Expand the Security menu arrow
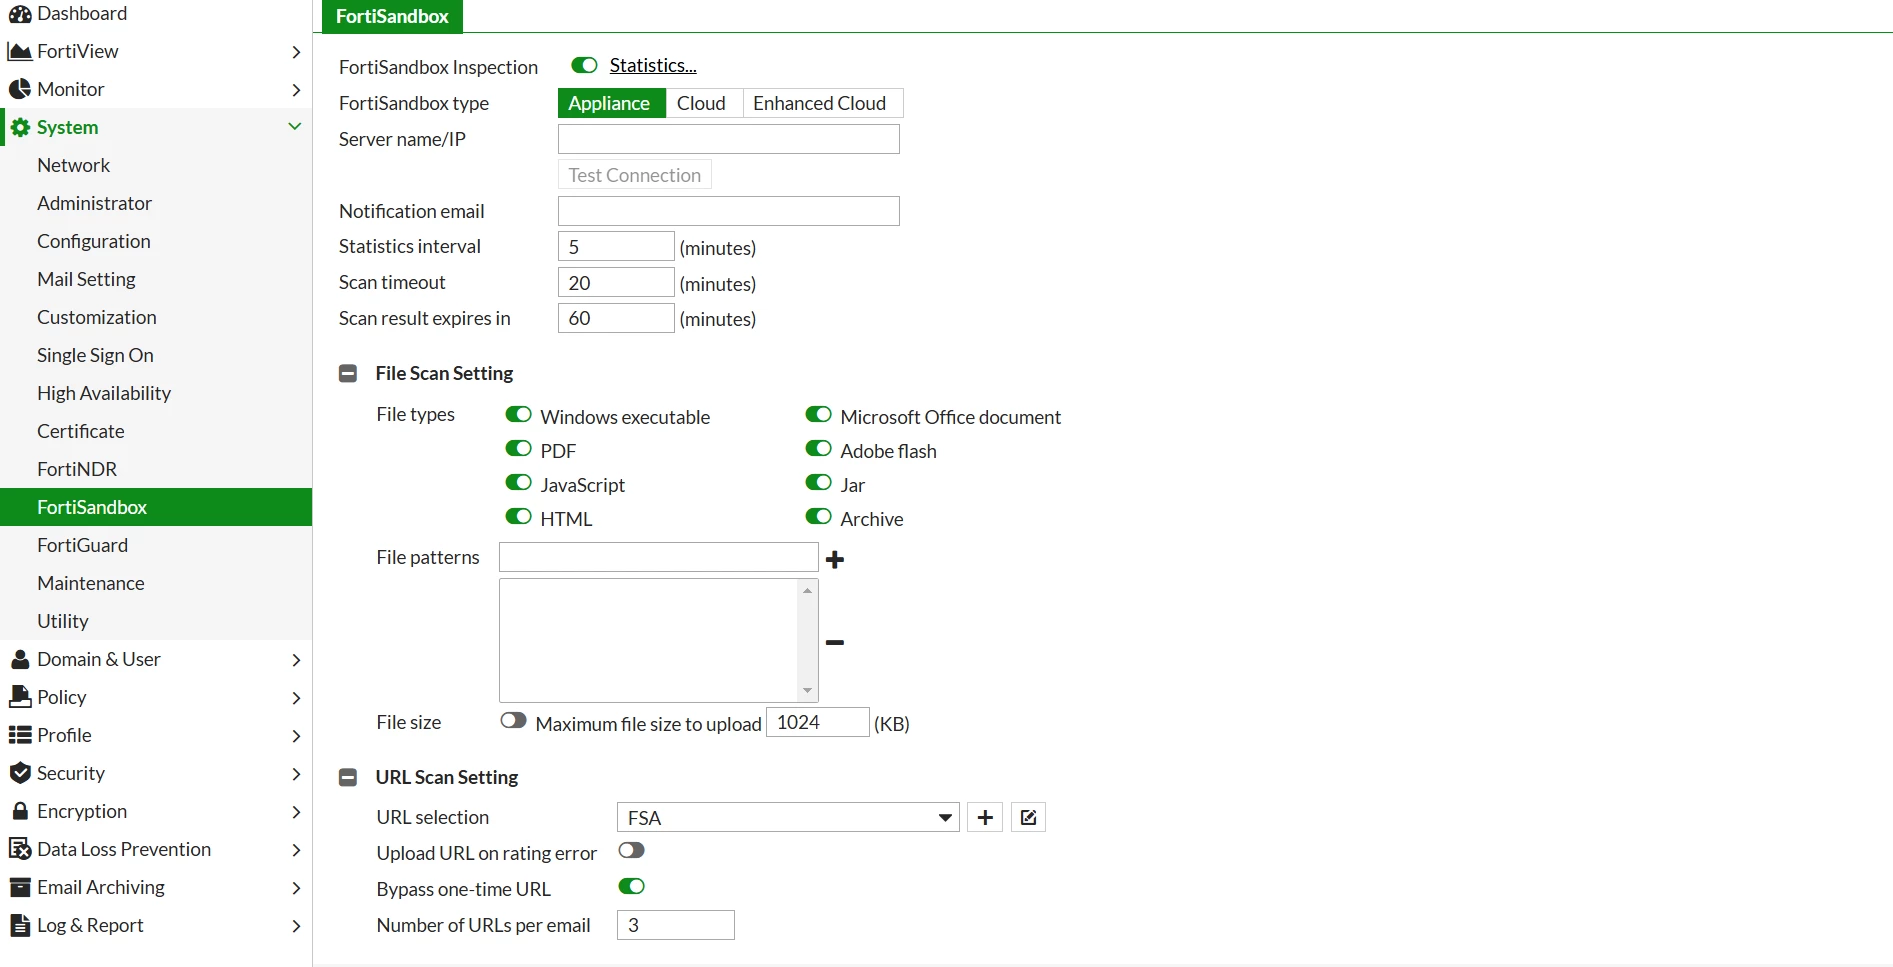Screen dimensions: 1893x967 296,773
